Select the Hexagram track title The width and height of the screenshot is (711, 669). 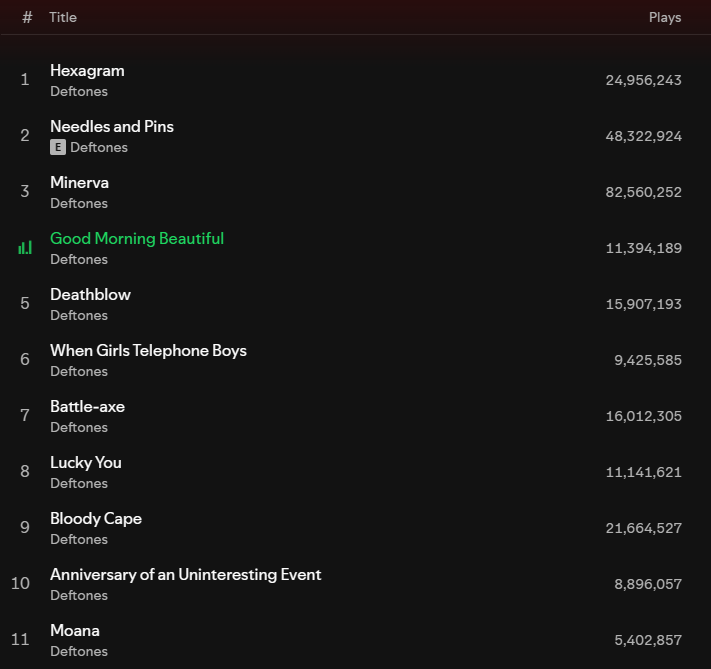(x=87, y=71)
